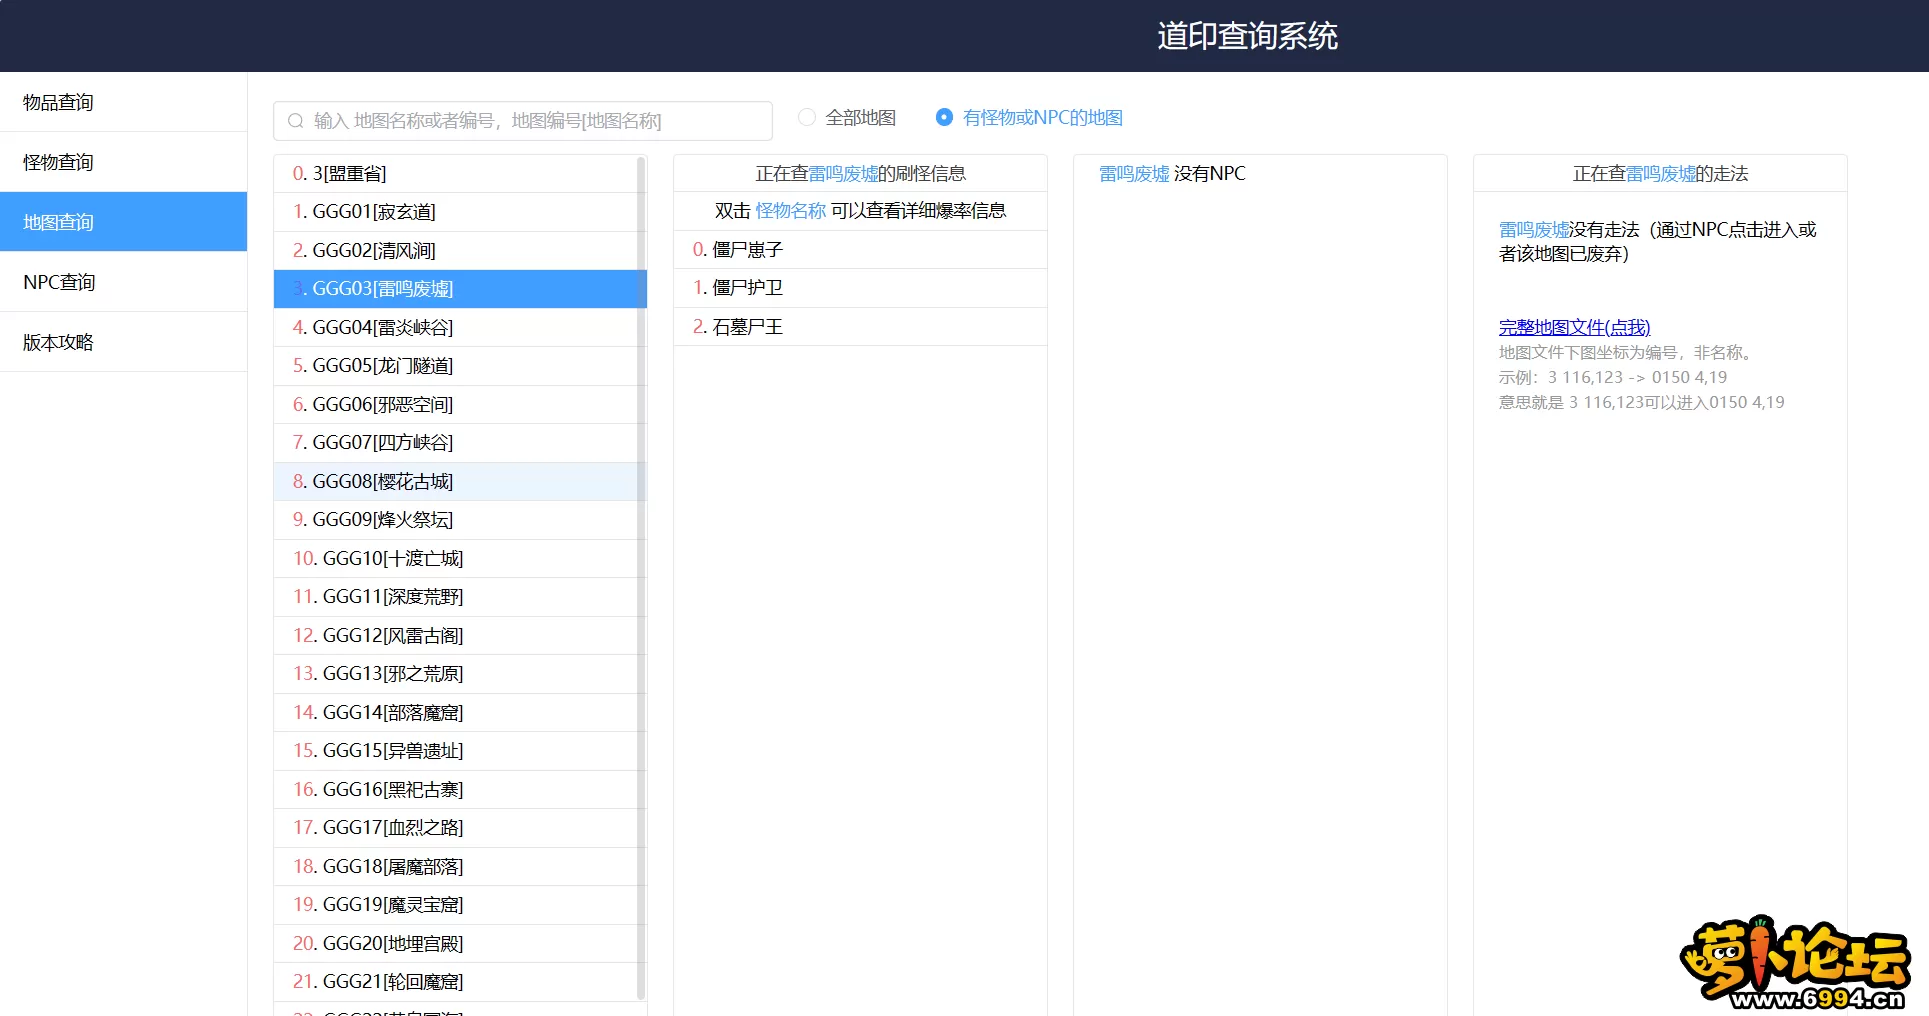Select monster 僵尸崽子
The image size is (1929, 1016).
(x=860, y=250)
